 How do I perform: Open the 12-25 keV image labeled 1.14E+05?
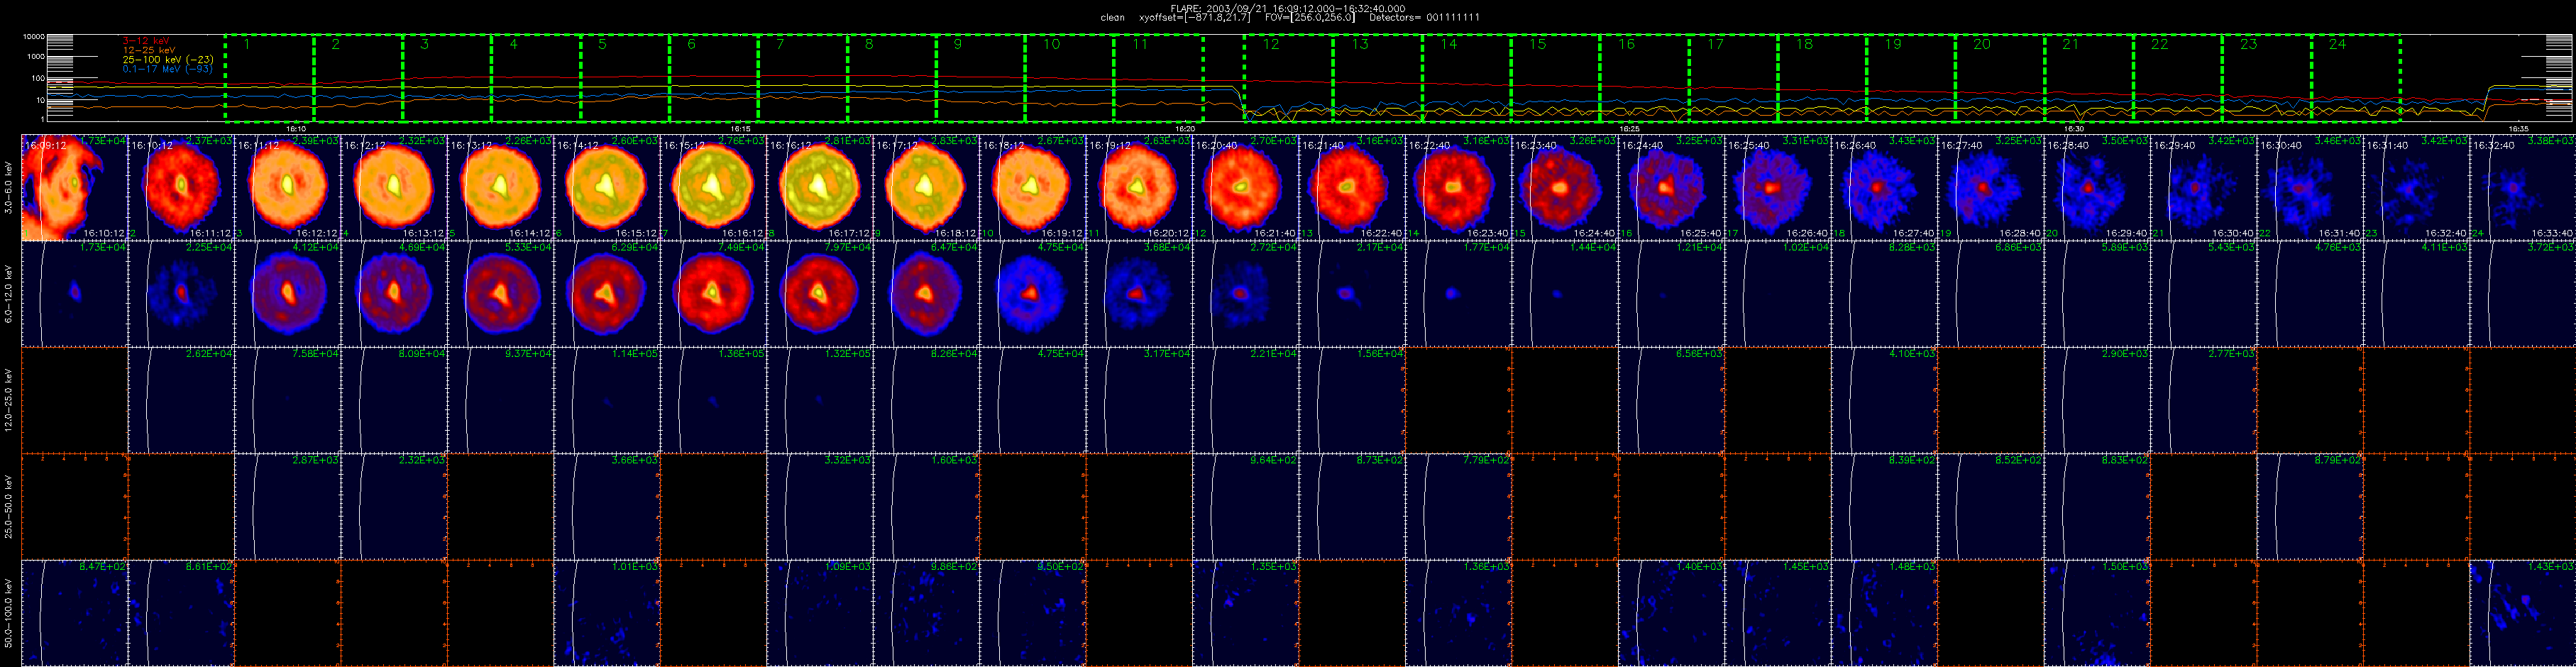608,400
